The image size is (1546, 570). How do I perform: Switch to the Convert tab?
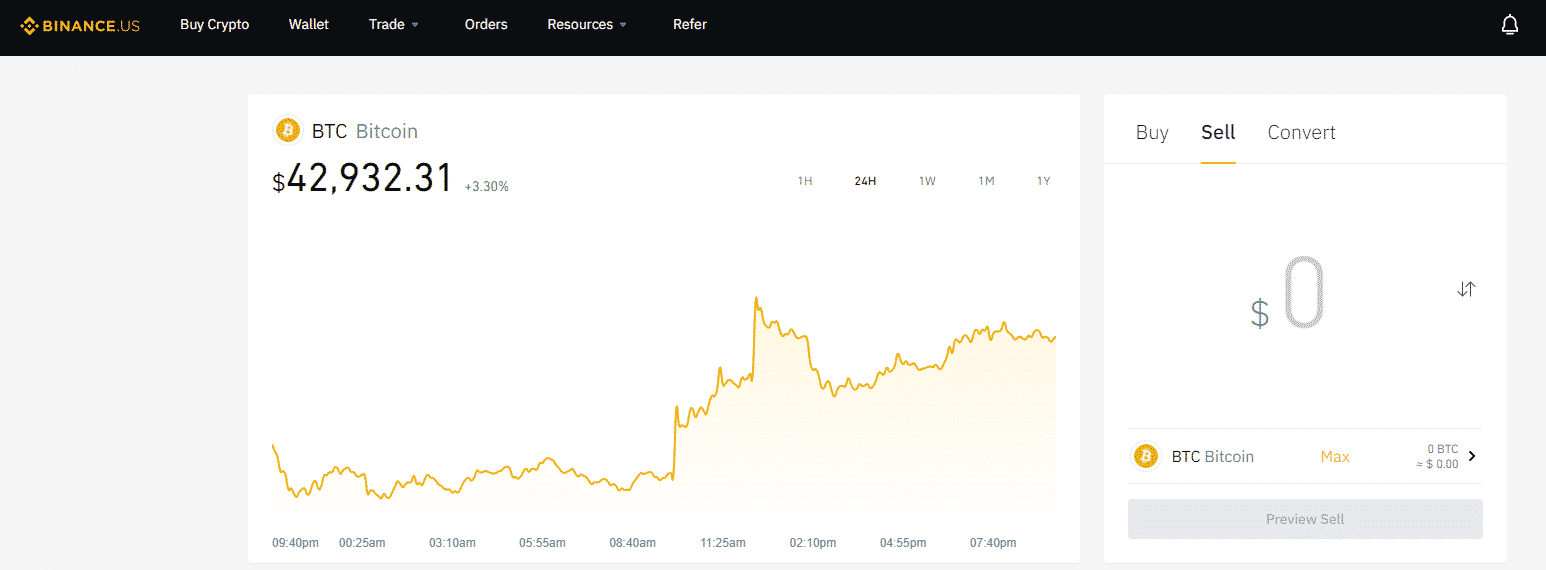pyautogui.click(x=1301, y=132)
